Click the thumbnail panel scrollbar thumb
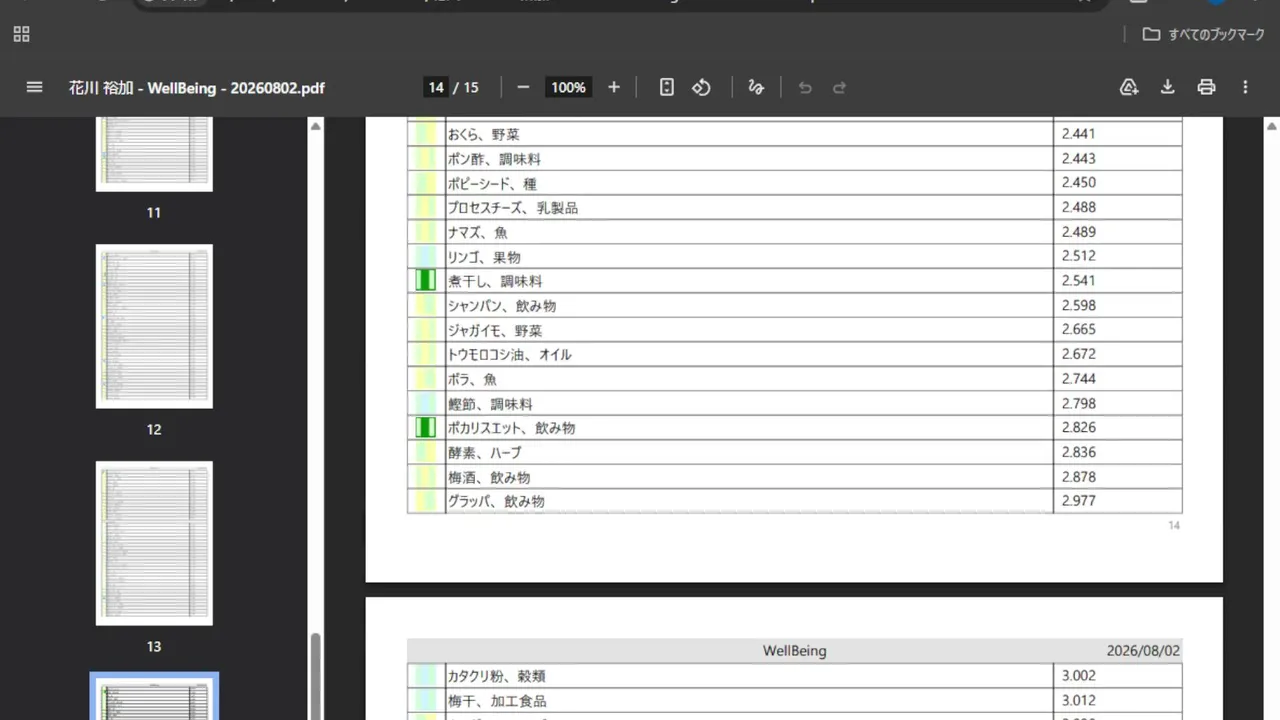This screenshot has height=720, width=1280. click(x=316, y=676)
